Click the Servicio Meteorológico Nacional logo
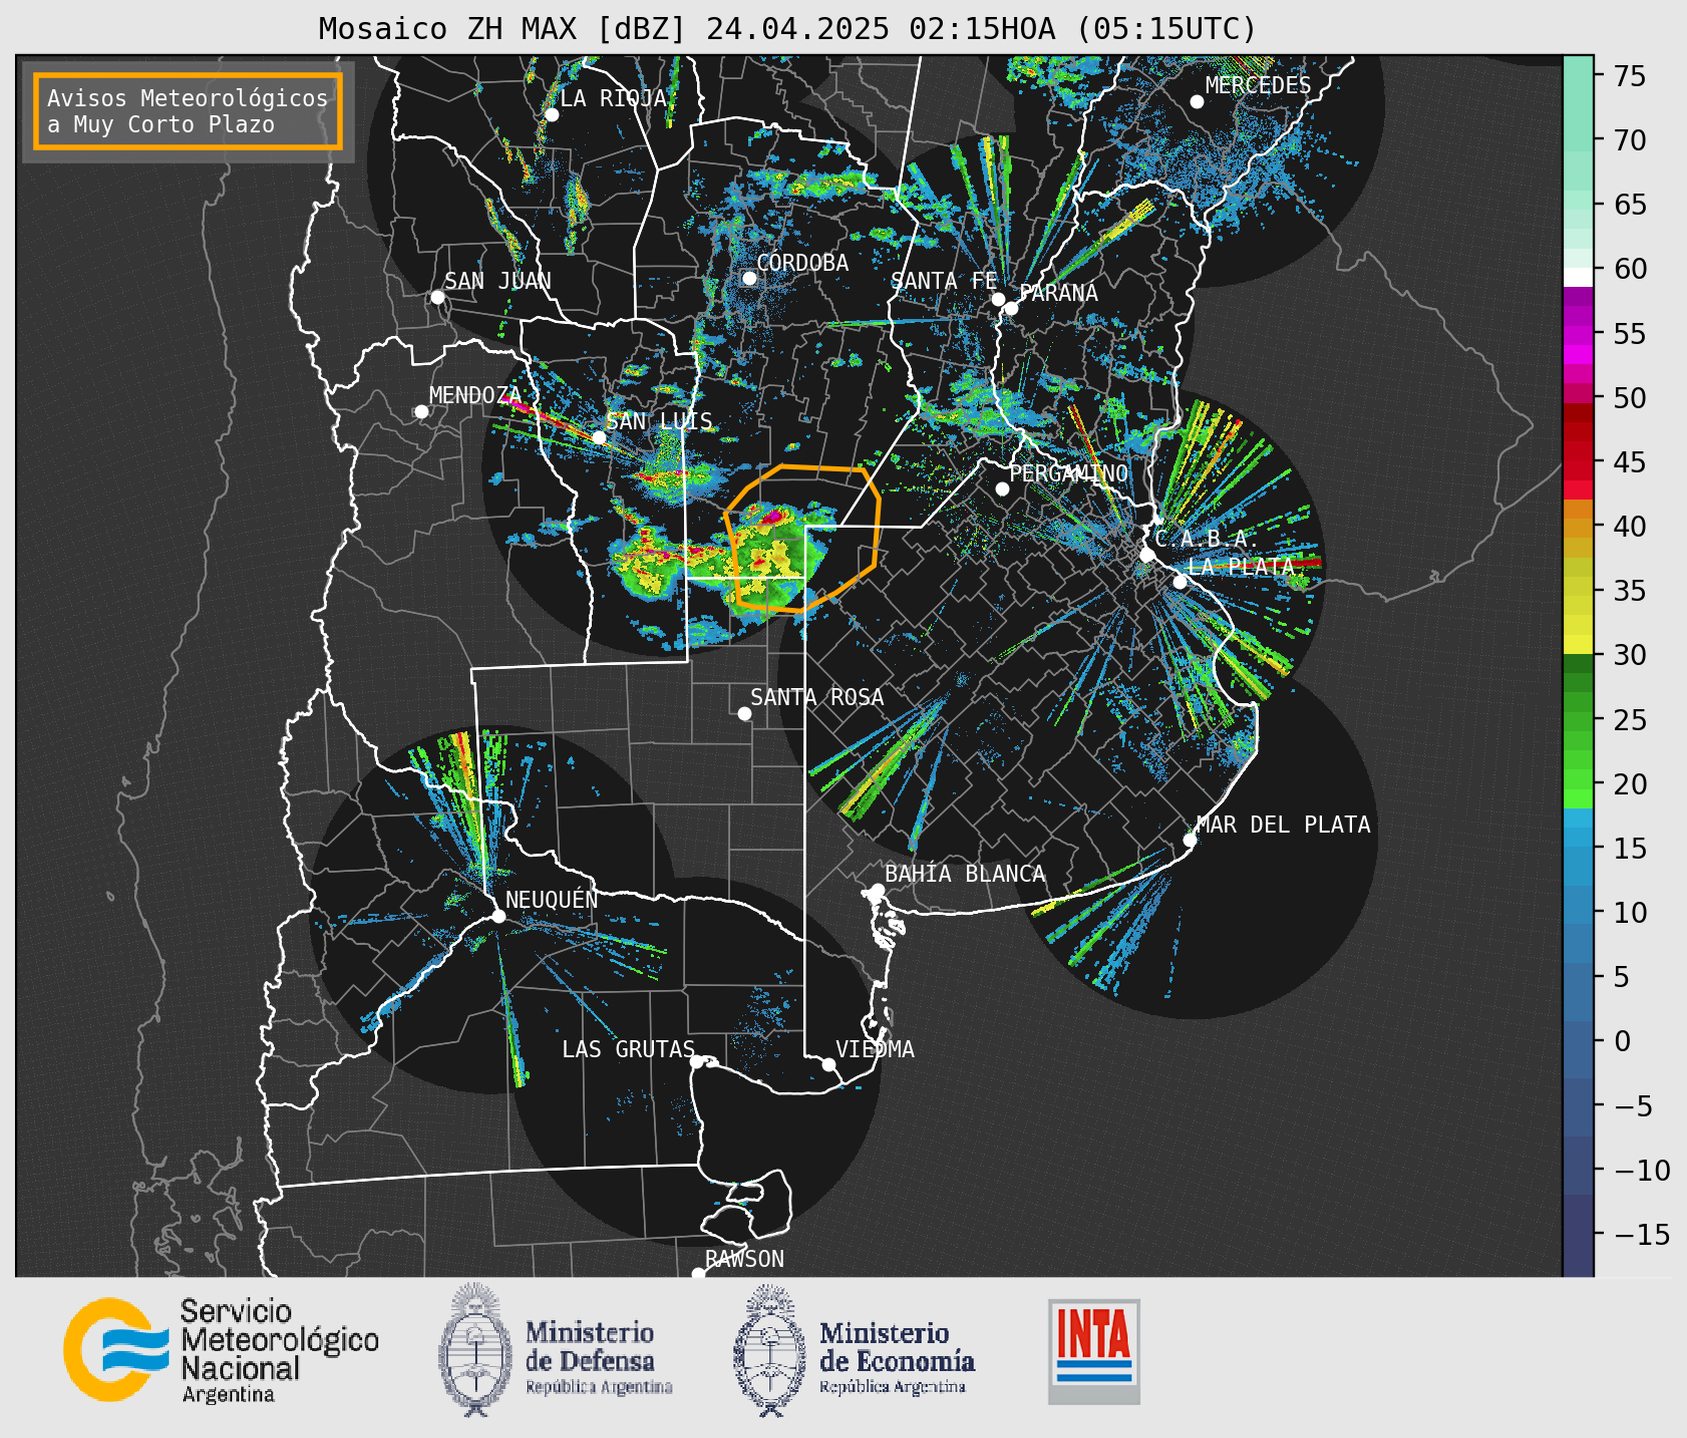This screenshot has width=1687, height=1438. tap(221, 1351)
